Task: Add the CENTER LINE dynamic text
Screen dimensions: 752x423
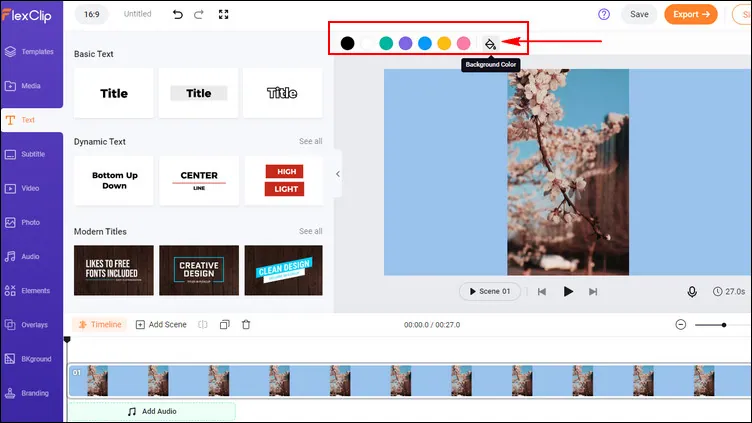Action: tap(199, 180)
